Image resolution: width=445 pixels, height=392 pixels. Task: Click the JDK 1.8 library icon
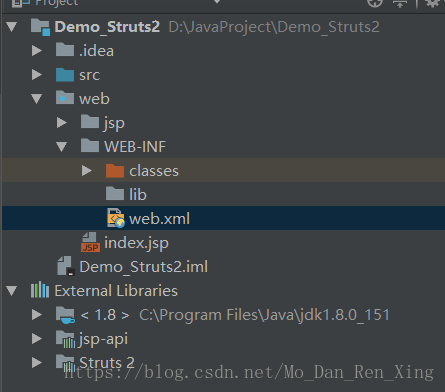[x=65, y=315]
